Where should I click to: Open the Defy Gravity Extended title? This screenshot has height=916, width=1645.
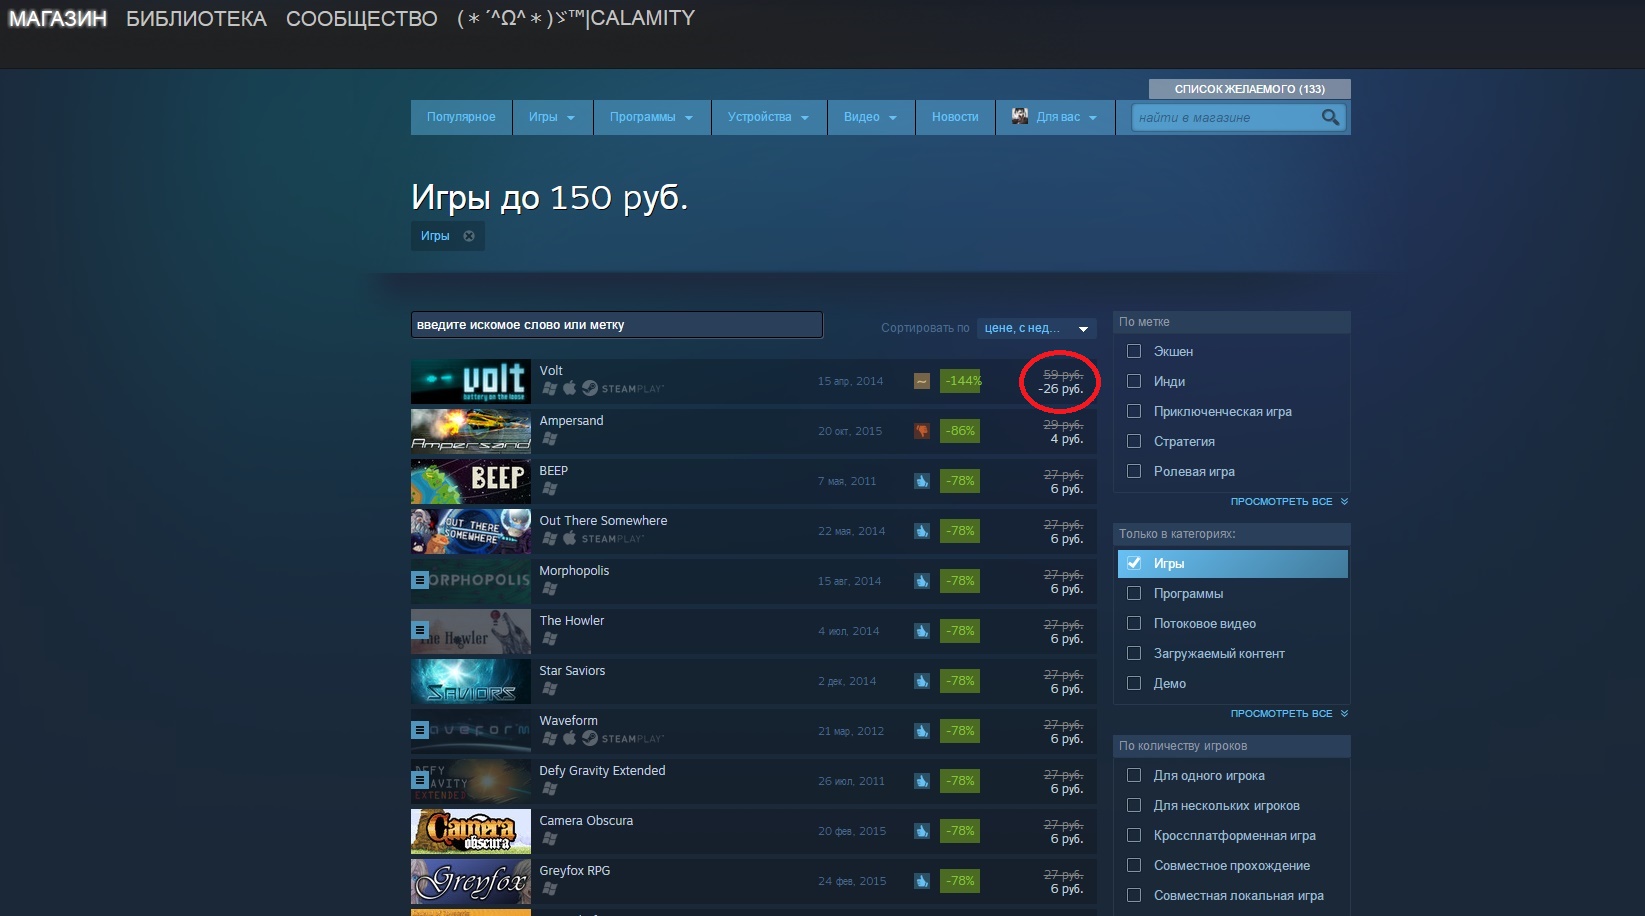point(602,771)
